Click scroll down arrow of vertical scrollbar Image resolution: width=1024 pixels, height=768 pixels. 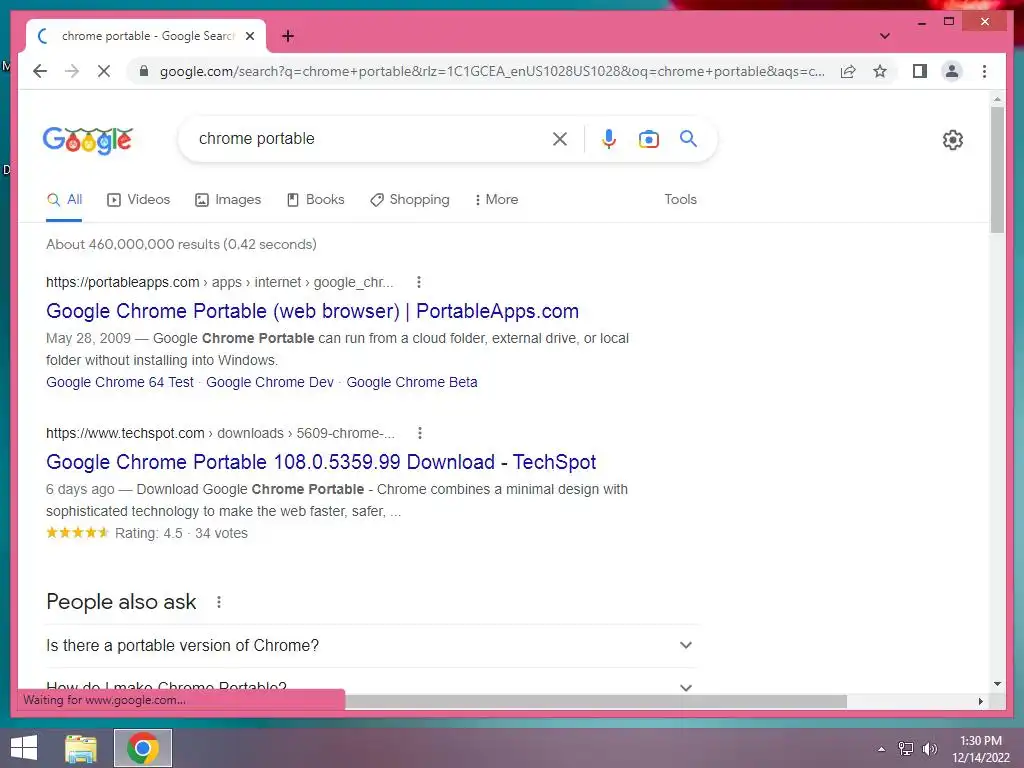pyautogui.click(x=997, y=684)
